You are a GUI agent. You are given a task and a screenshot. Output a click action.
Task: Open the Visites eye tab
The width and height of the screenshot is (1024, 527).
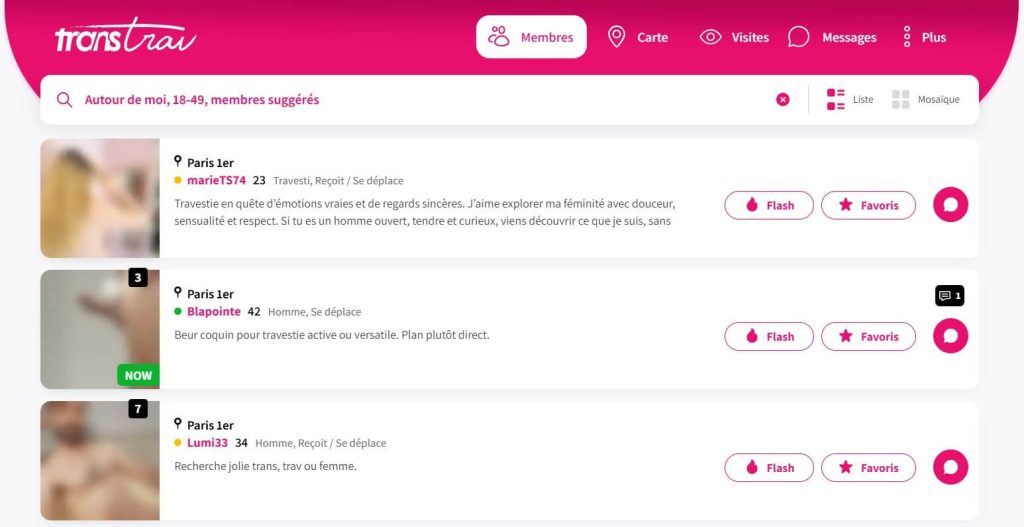(x=734, y=37)
